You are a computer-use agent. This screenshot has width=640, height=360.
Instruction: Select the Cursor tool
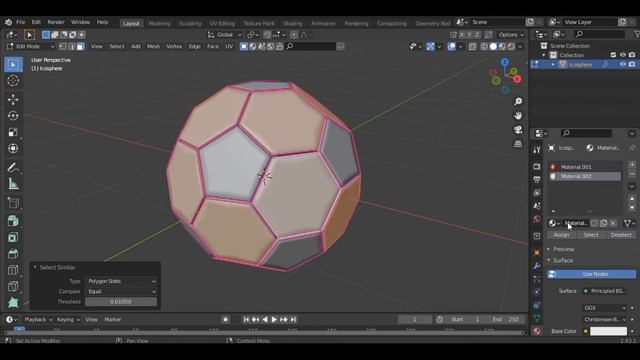[13, 81]
